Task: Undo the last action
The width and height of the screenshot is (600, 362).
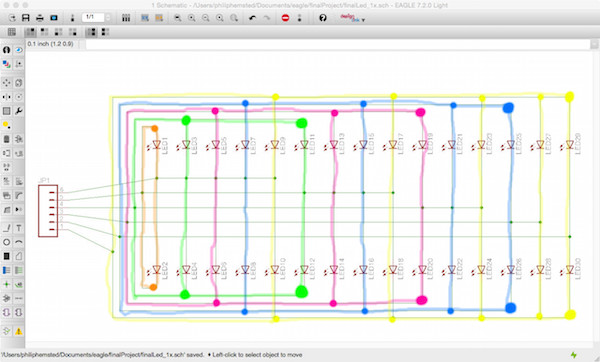Action: point(252,18)
